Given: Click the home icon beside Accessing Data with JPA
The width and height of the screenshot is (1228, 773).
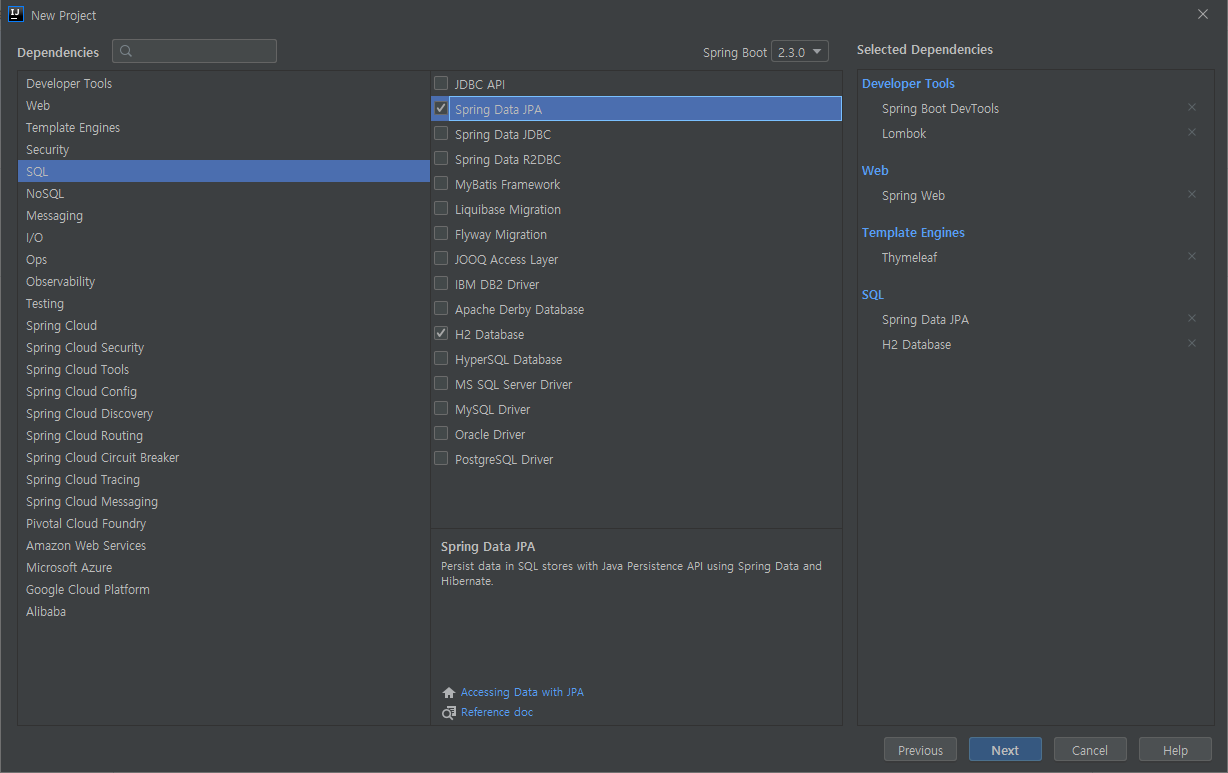Looking at the screenshot, I should pos(449,692).
